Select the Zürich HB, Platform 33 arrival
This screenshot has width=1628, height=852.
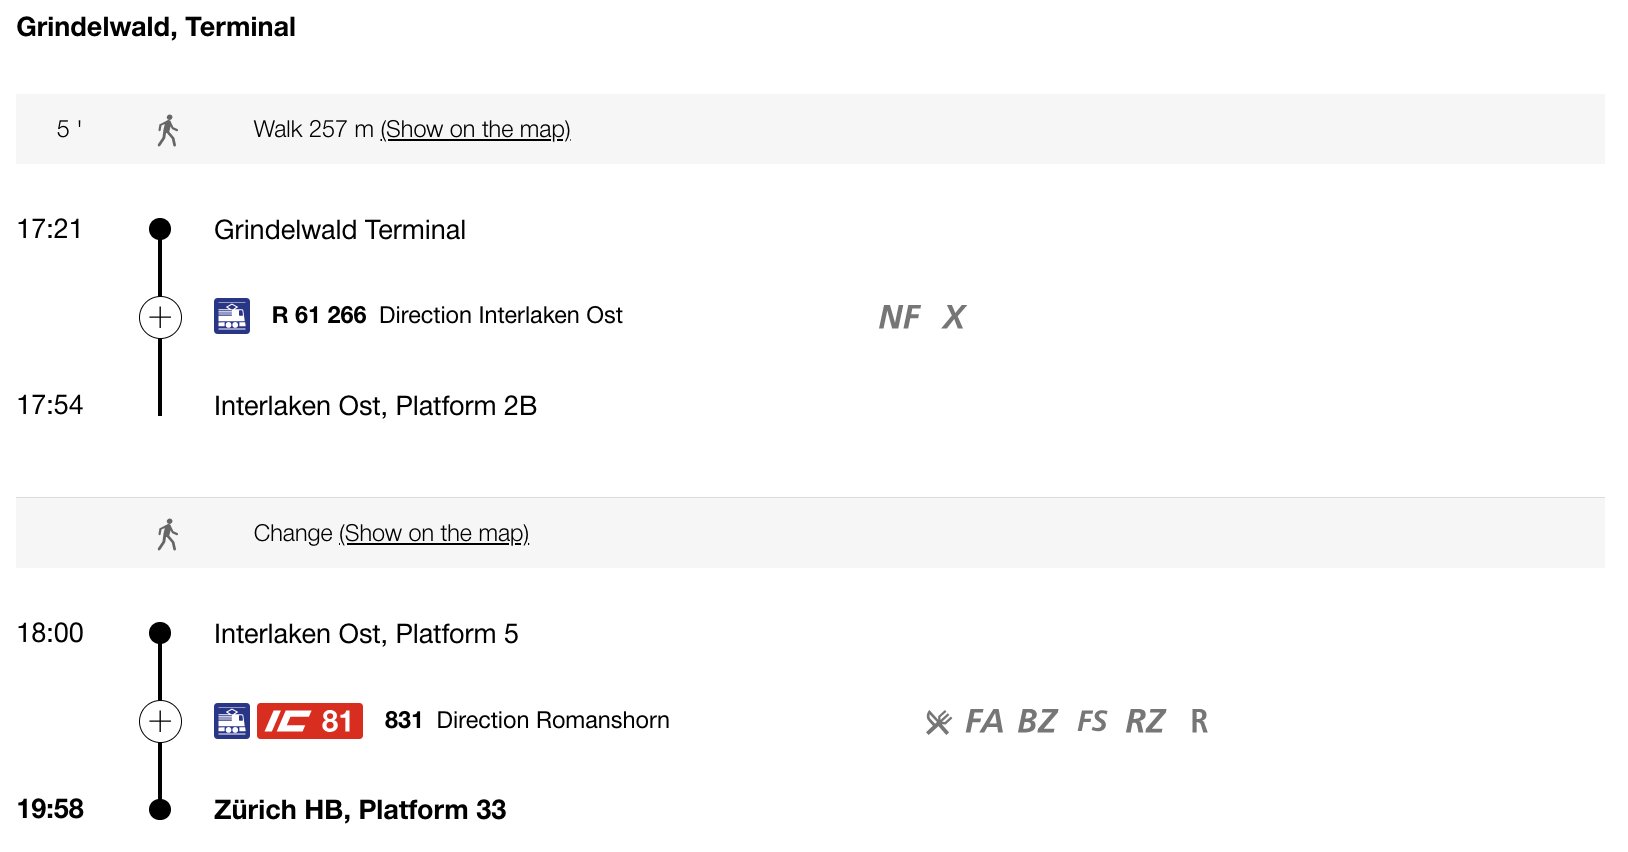click(x=360, y=810)
